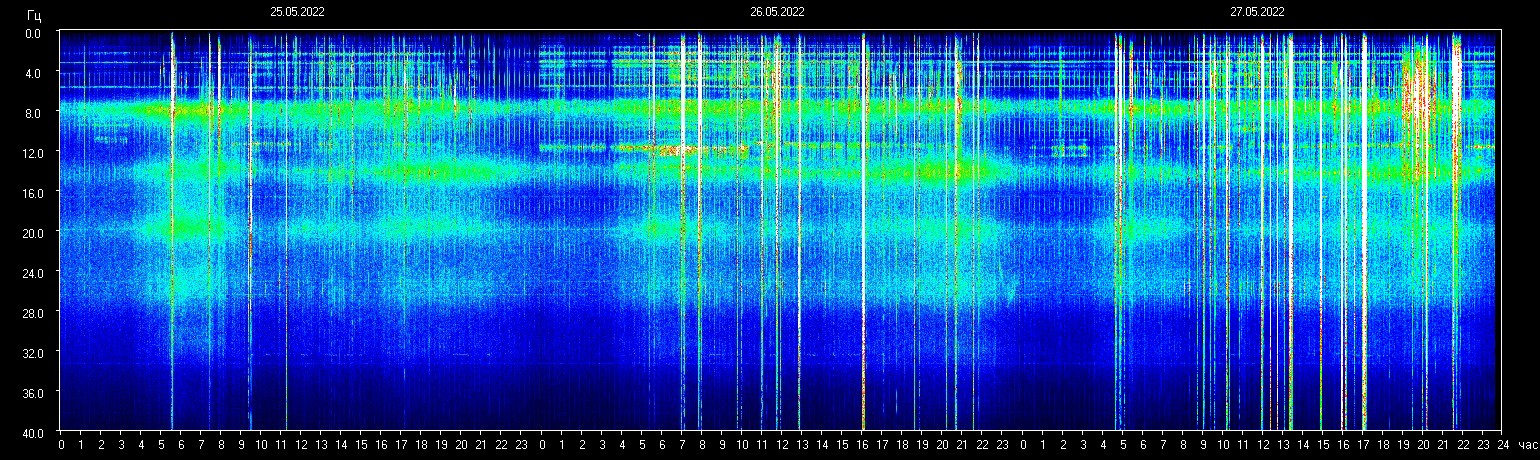Click the час time unit label
Image resolution: width=1540 pixels, height=460 pixels.
click(x=1527, y=445)
